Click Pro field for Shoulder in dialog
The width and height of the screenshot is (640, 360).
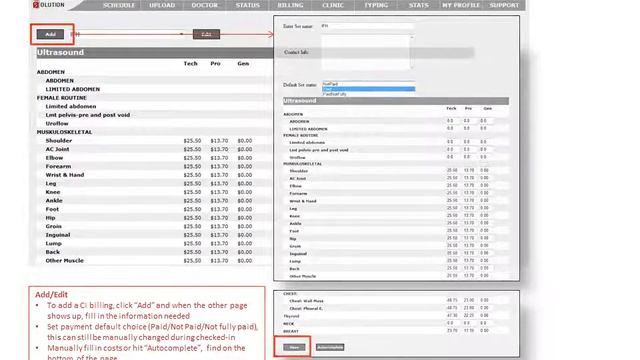click(469, 170)
